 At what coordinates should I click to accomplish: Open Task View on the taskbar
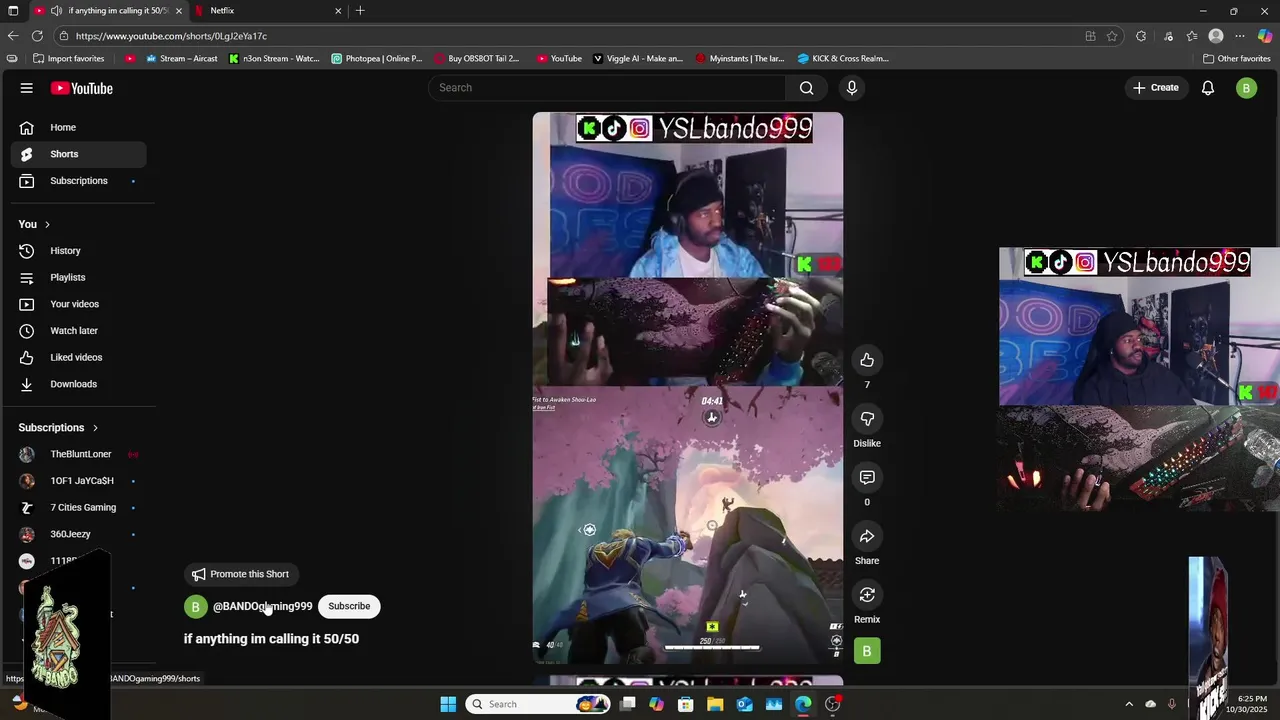coord(627,704)
